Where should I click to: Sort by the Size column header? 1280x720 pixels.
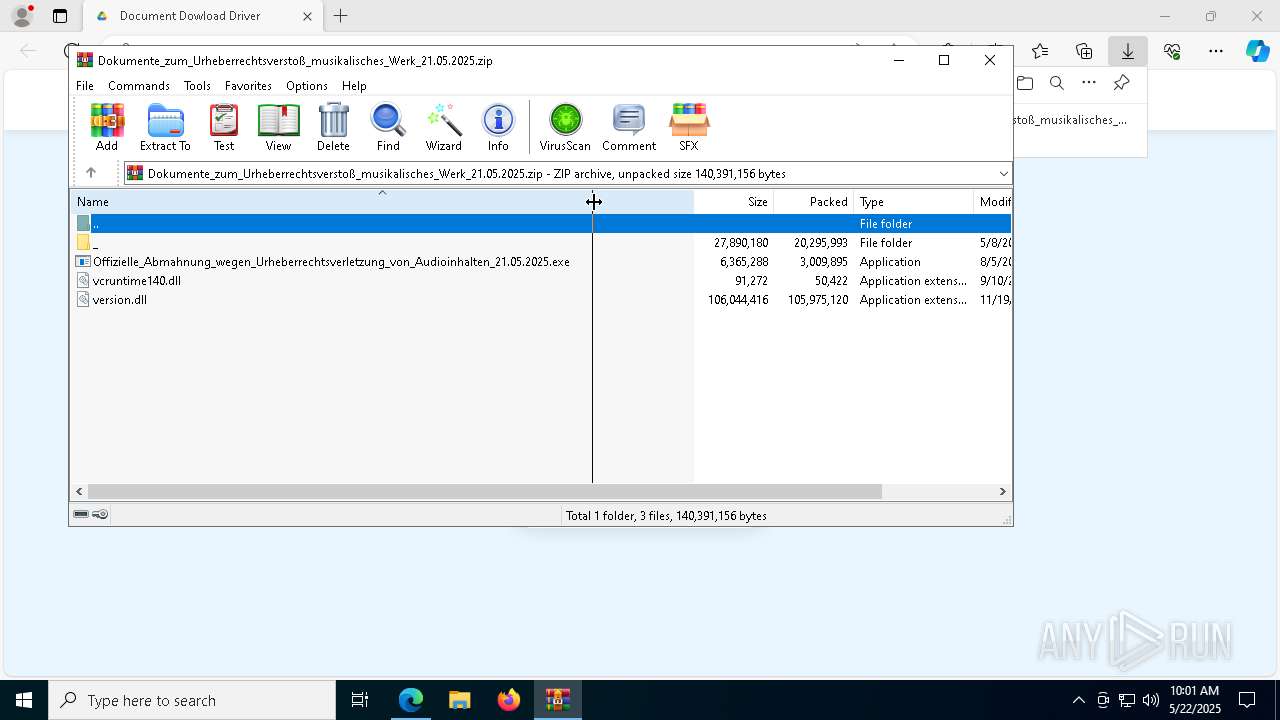pos(733,202)
